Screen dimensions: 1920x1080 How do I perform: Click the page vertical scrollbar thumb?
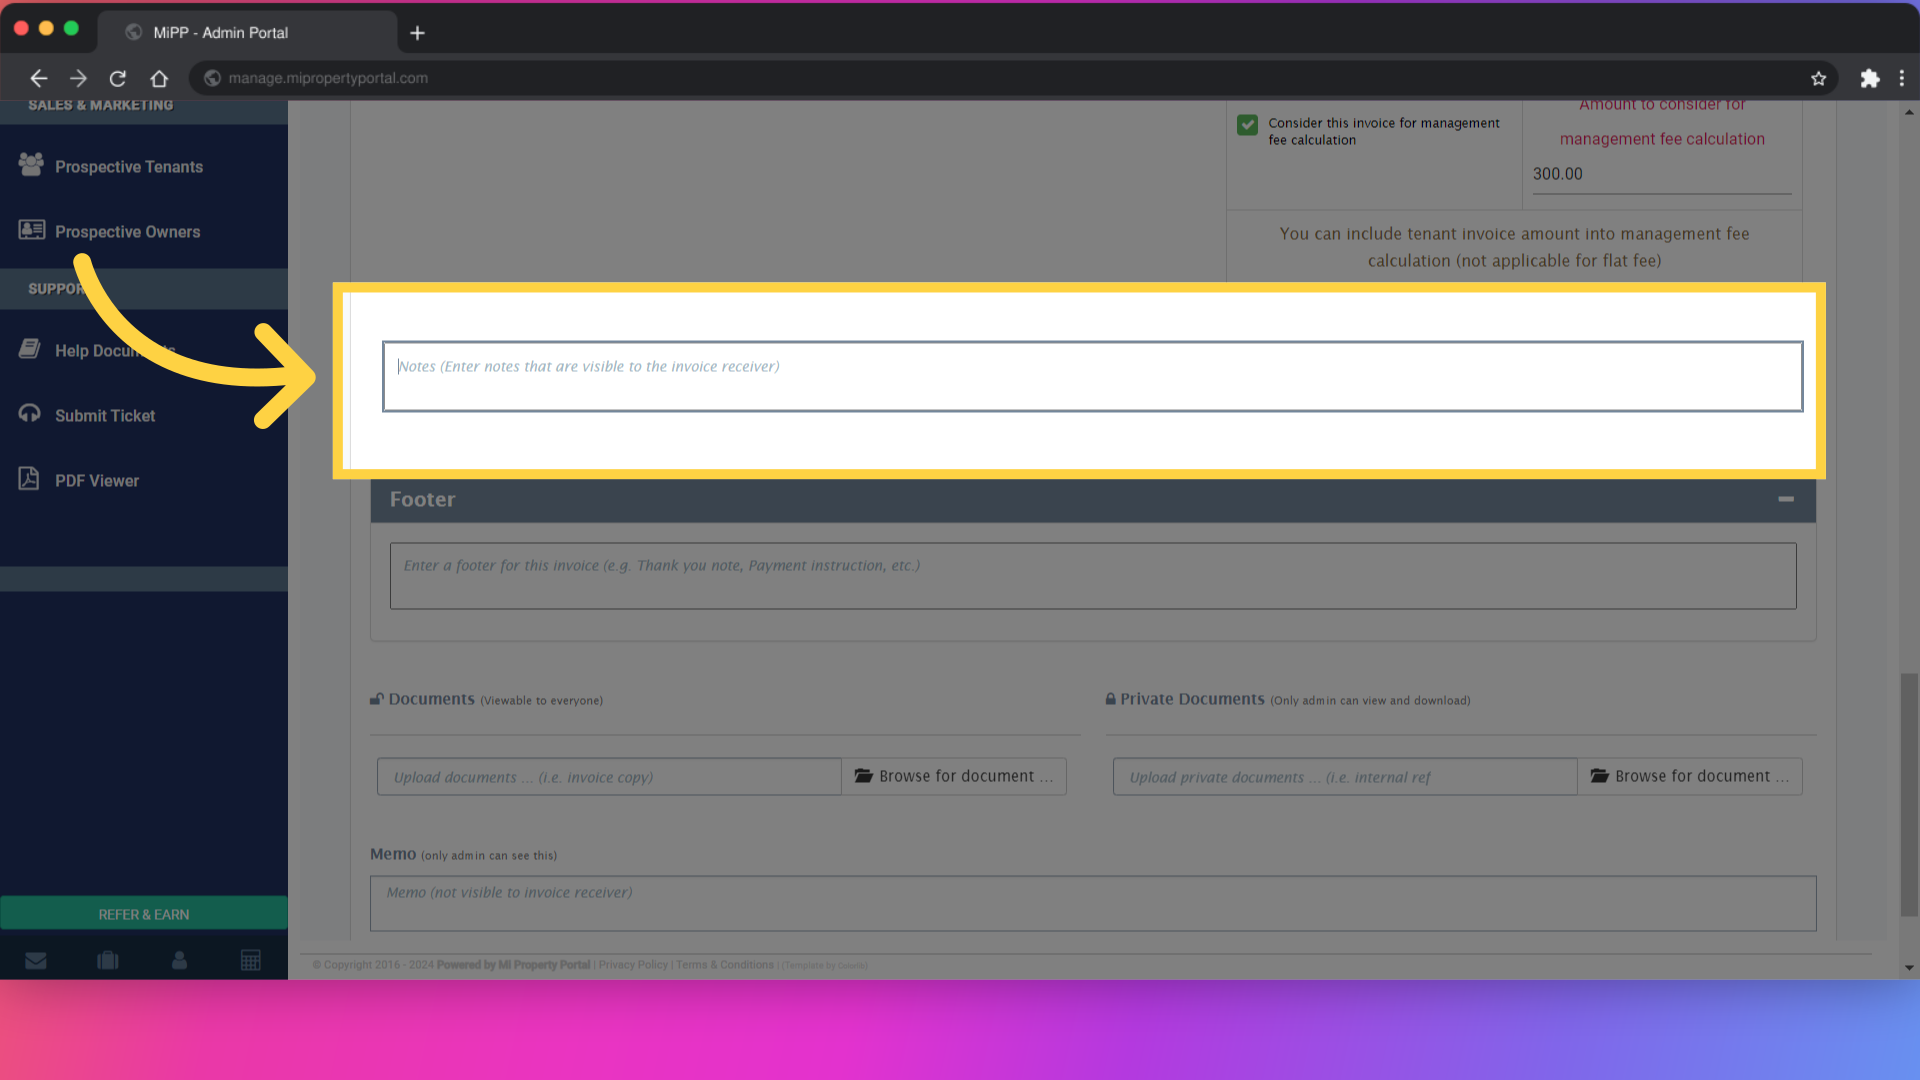pos(1909,795)
